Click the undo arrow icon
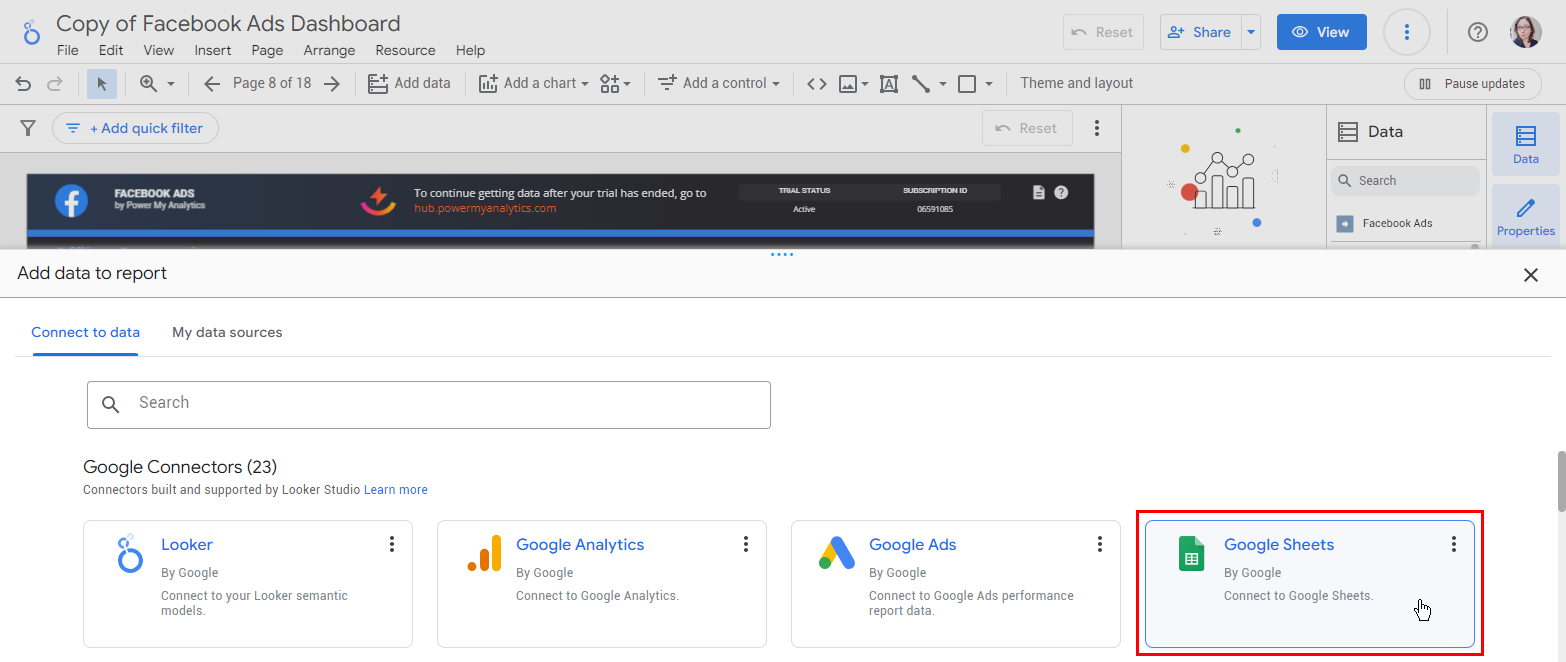Viewport: 1566px width, 662px height. [x=23, y=84]
